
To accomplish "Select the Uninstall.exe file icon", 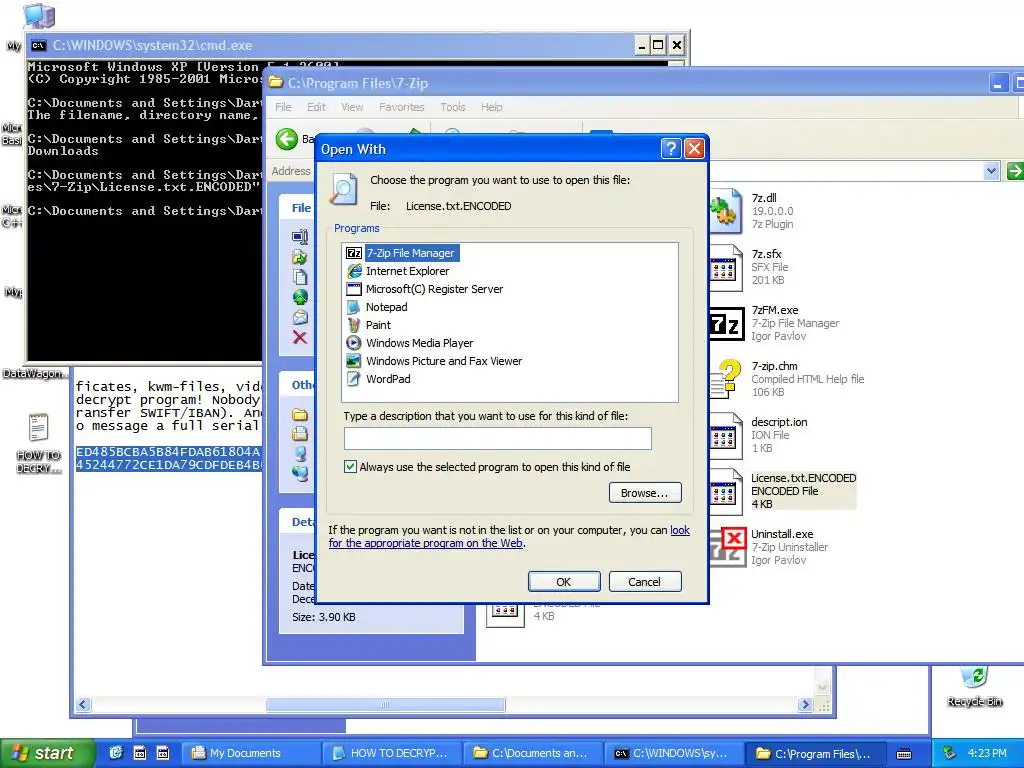I will click(728, 547).
